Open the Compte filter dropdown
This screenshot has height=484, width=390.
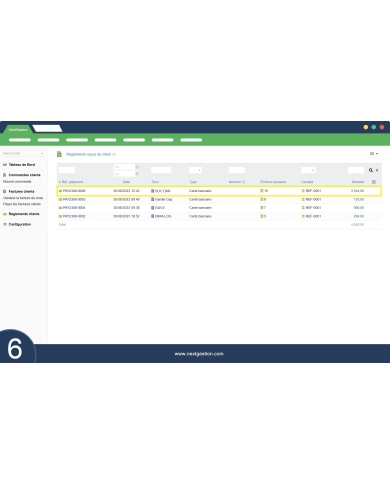308,170
